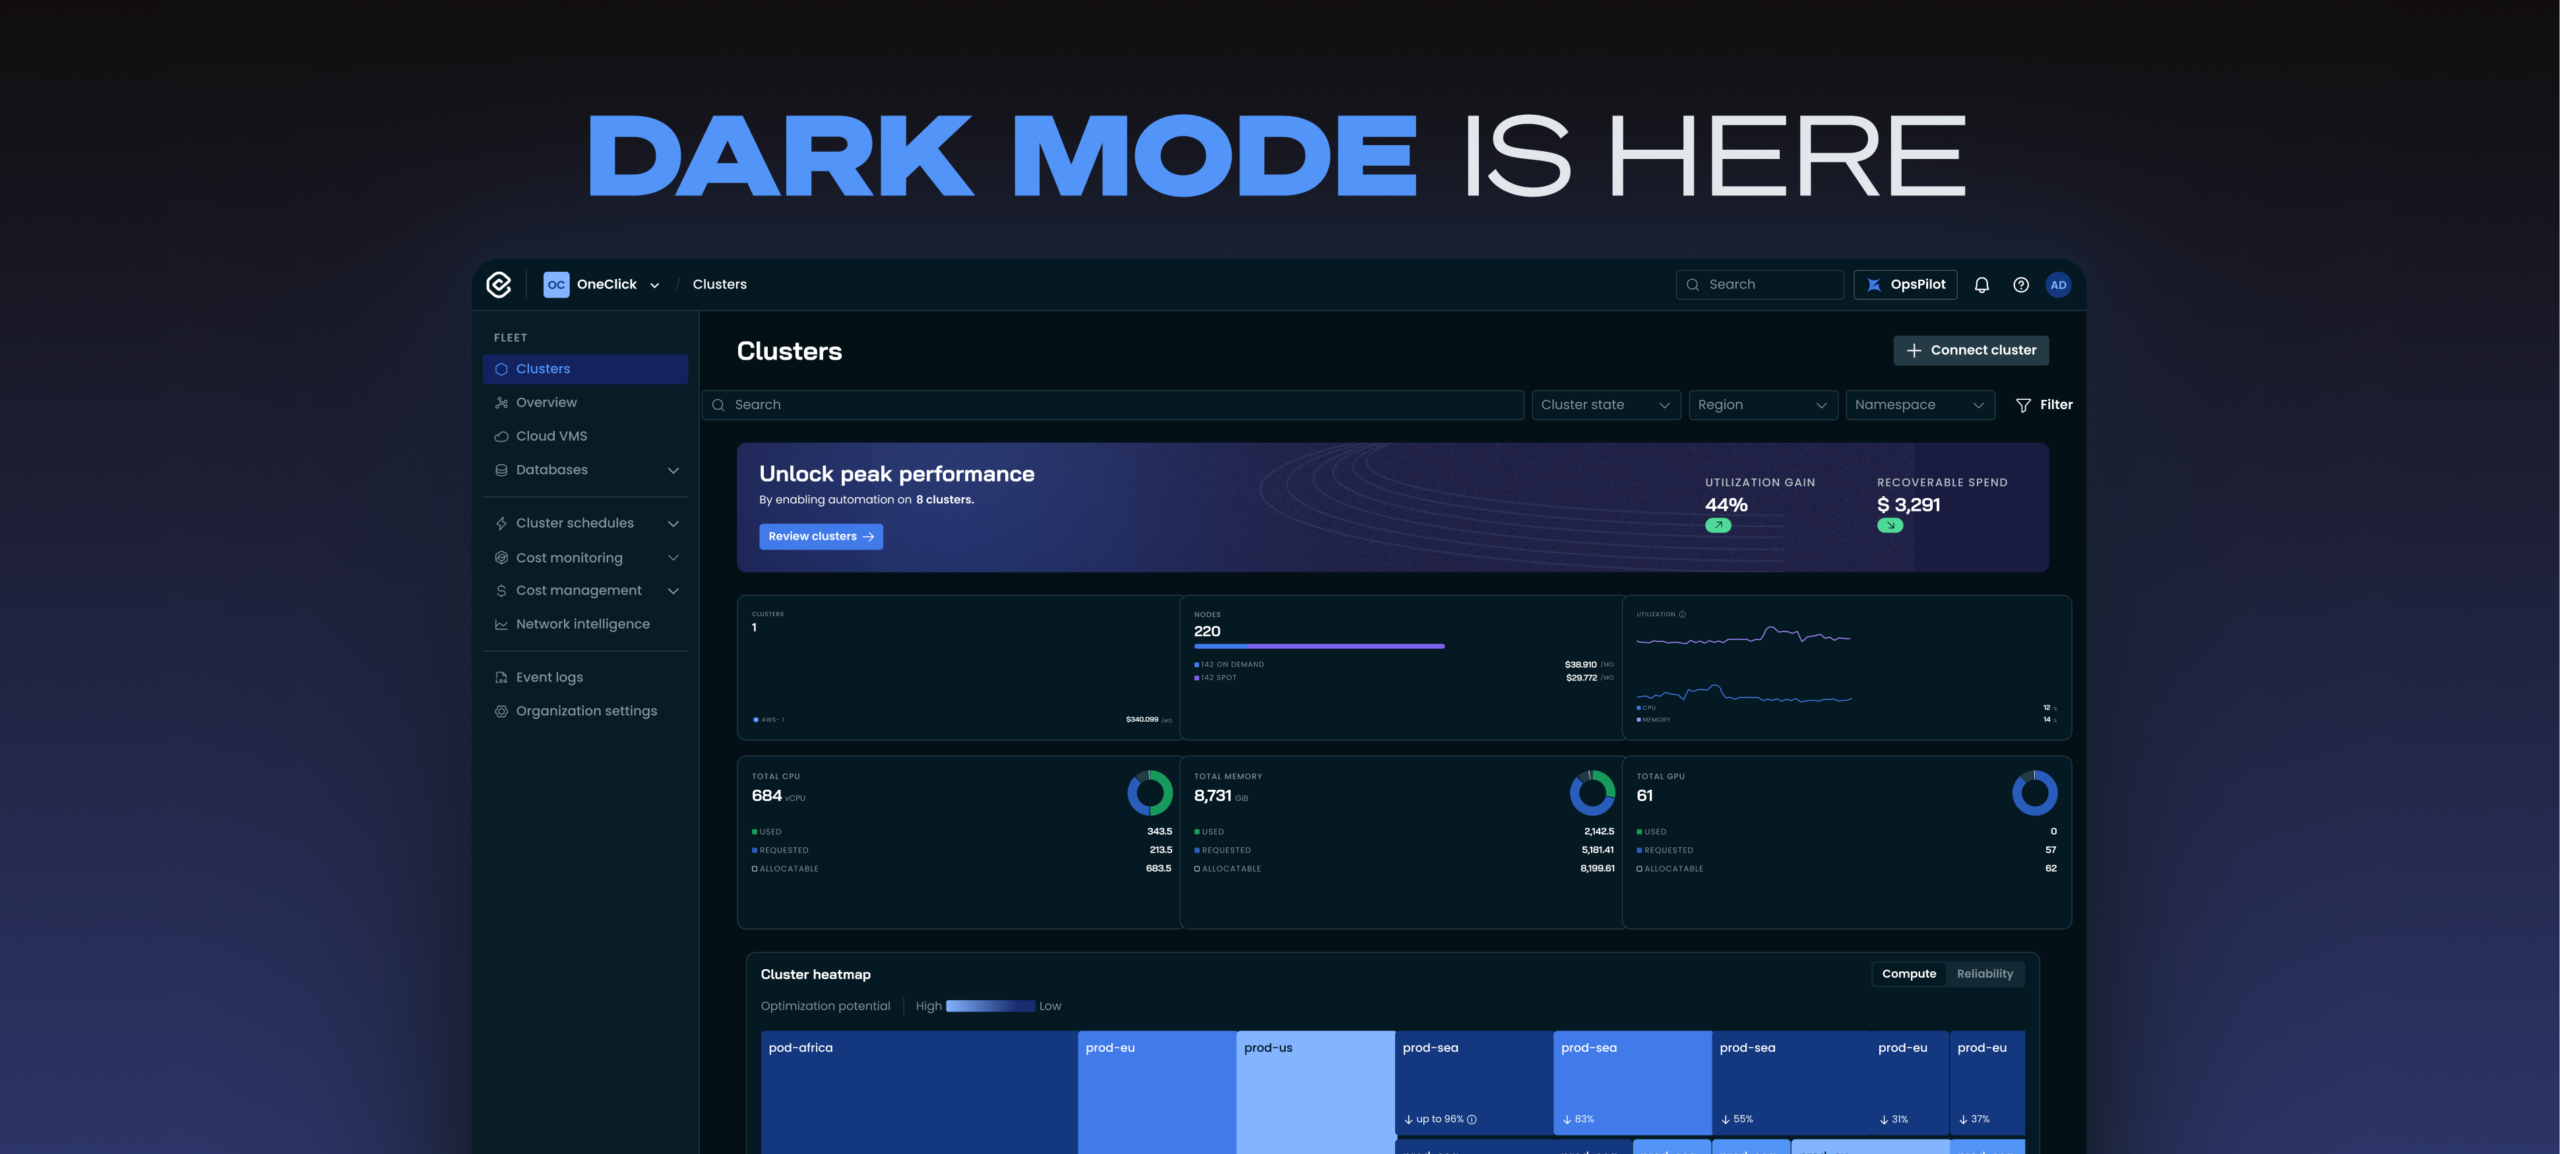Open the help question mark icon
The width and height of the screenshot is (2560, 1154).
[2020, 285]
